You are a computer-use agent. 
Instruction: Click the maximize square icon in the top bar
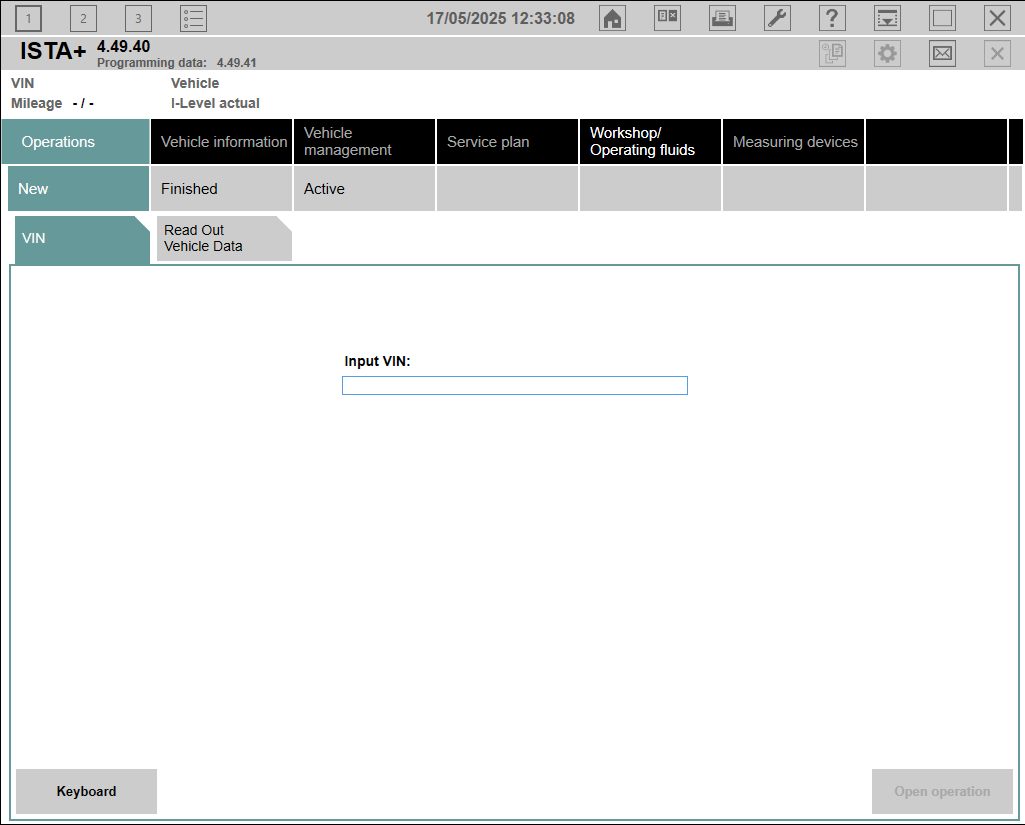click(942, 18)
